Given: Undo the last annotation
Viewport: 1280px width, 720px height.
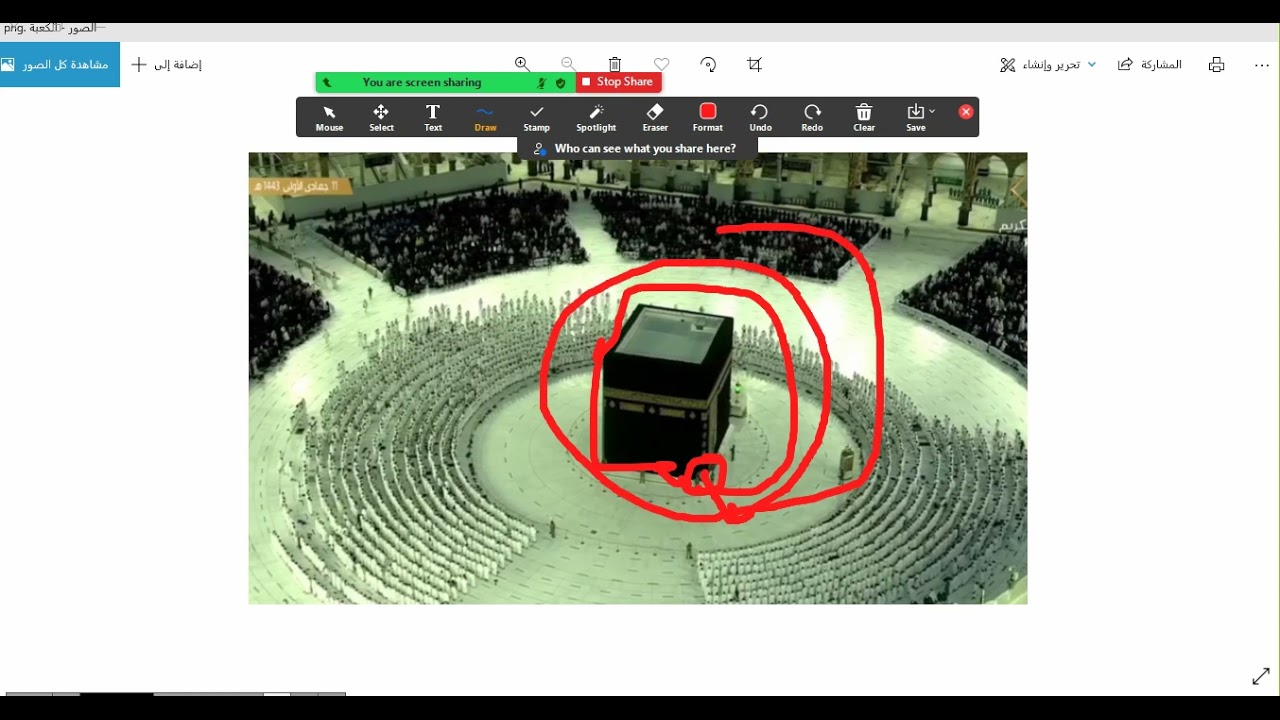Looking at the screenshot, I should click(760, 118).
